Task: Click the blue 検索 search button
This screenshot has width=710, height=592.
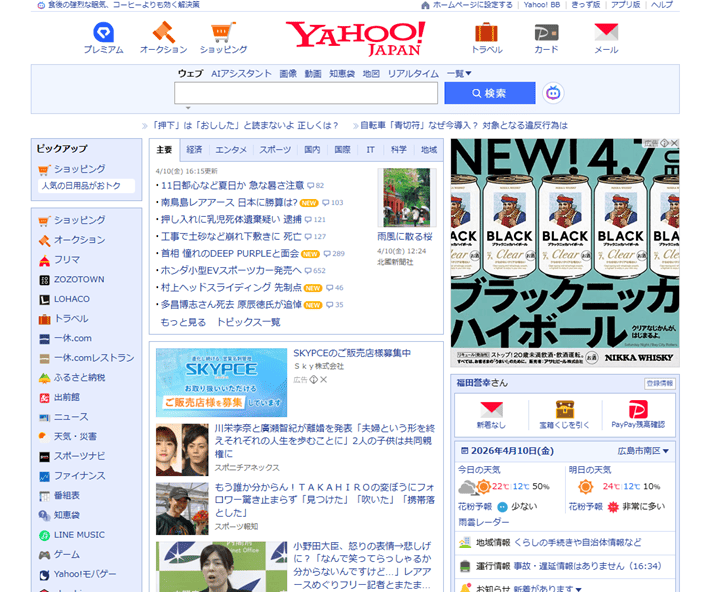Action: (489, 93)
